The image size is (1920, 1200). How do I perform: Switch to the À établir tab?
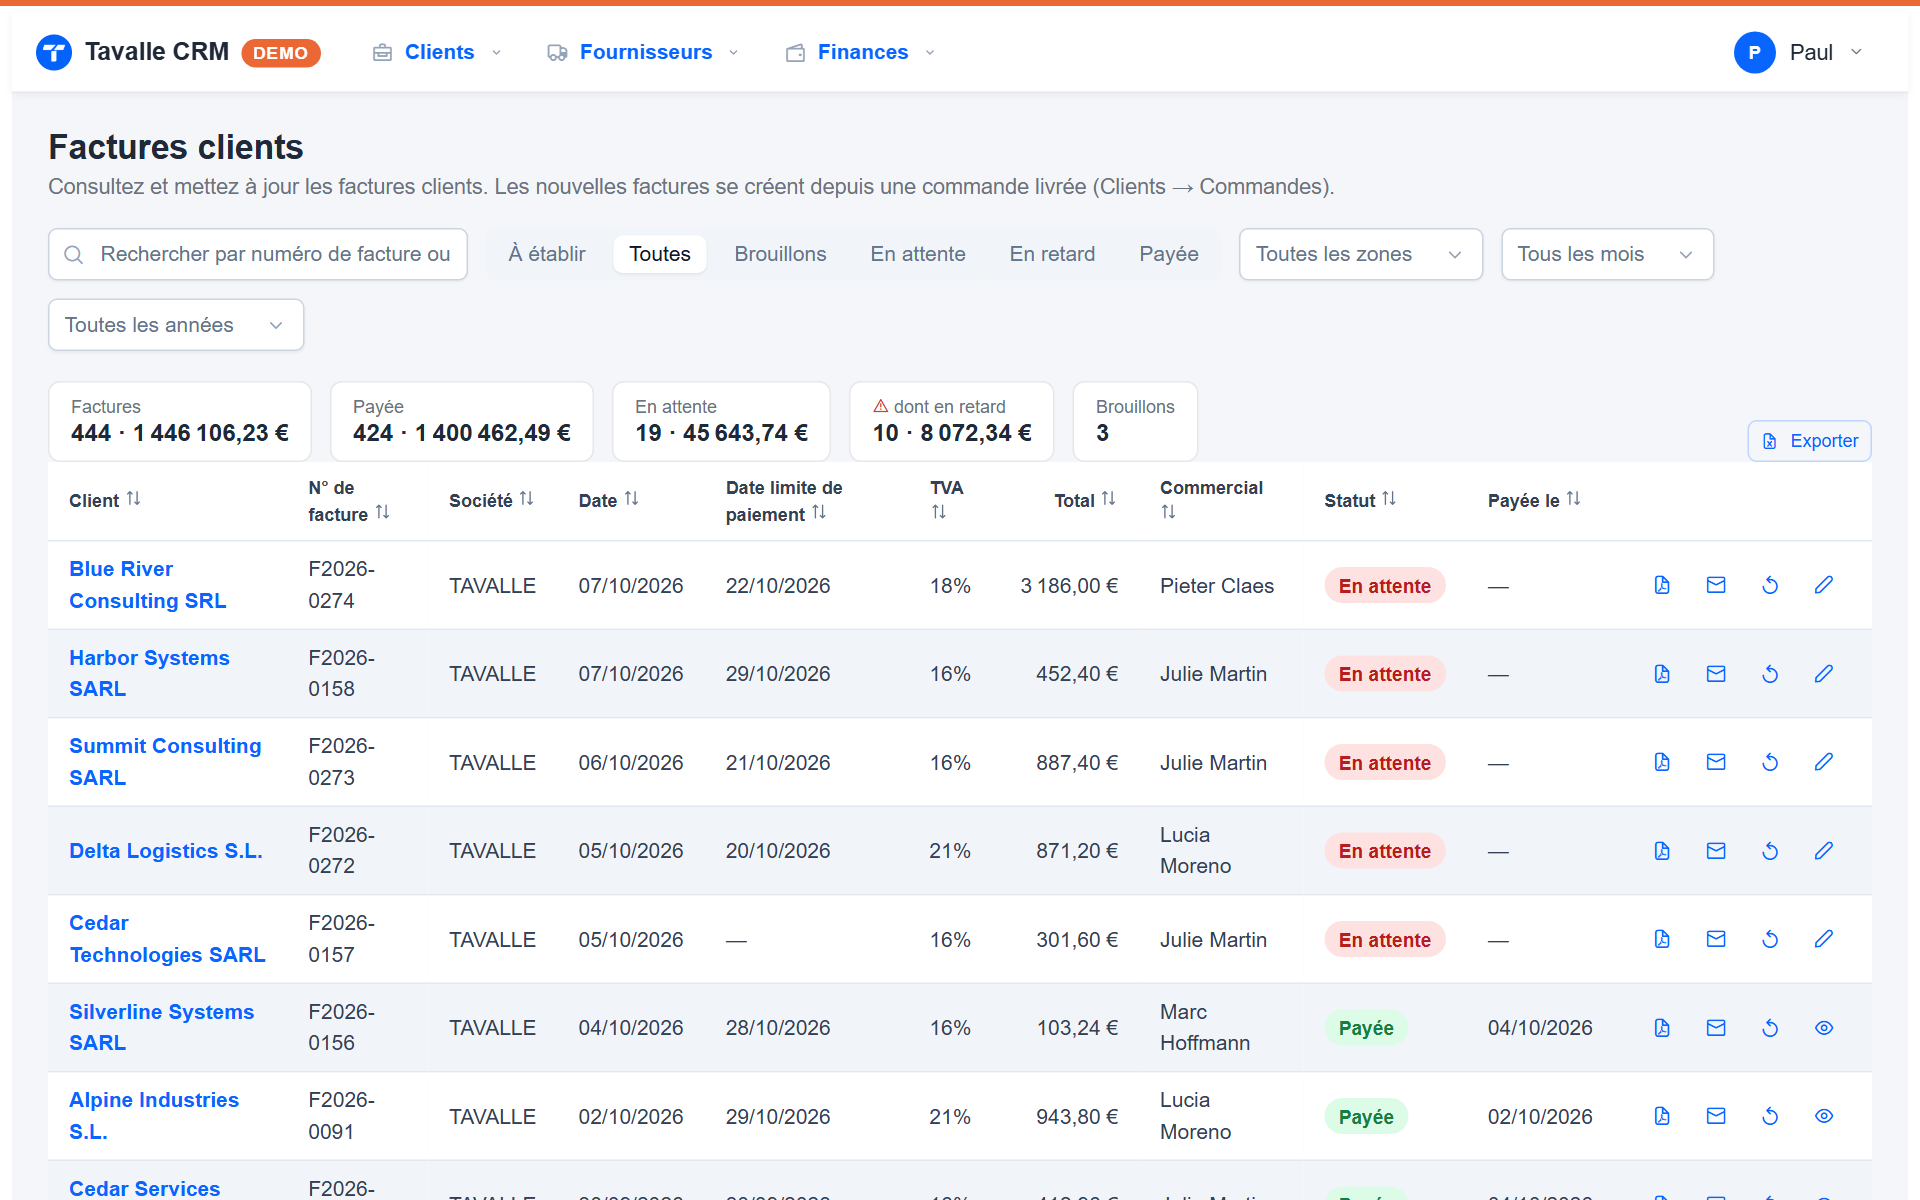pos(547,254)
